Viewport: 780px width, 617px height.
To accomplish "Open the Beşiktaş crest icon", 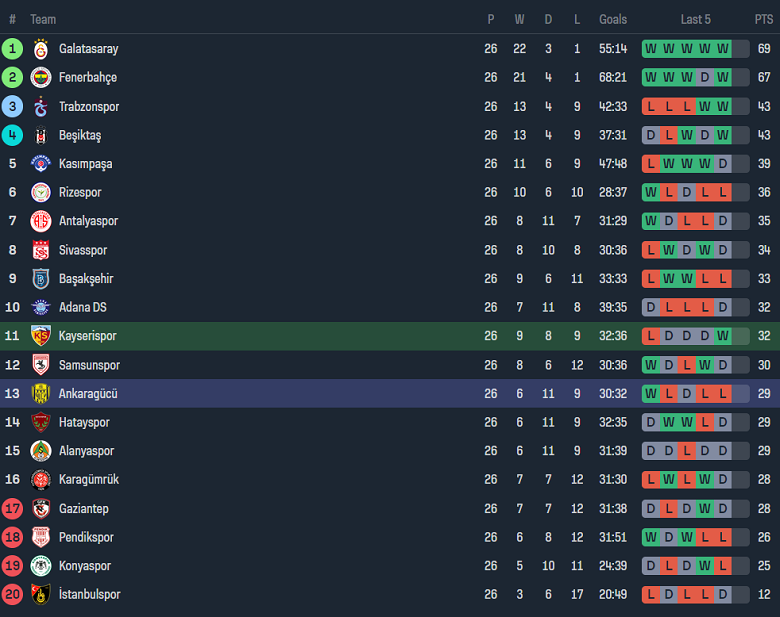I will coord(41,135).
